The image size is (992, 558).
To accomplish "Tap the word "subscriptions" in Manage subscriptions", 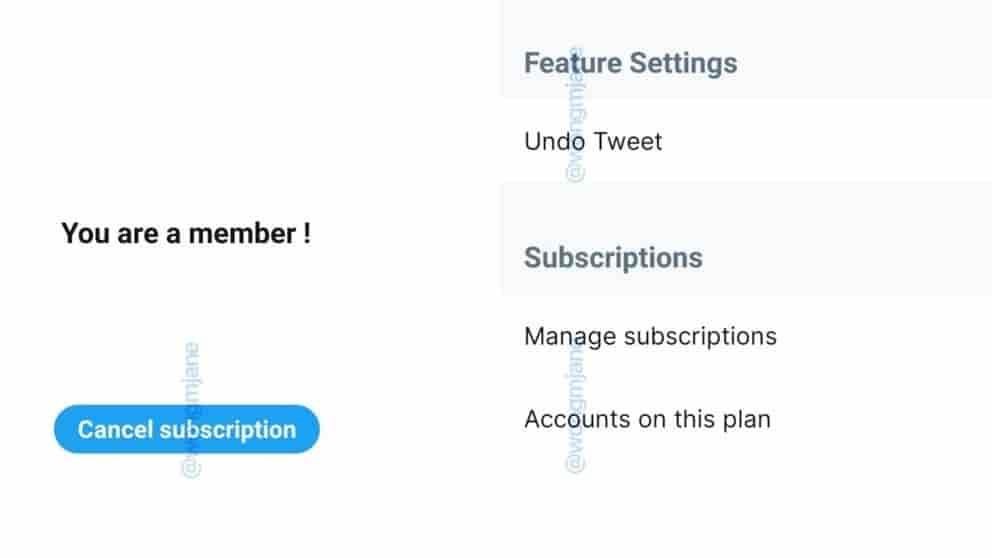I will [699, 335].
